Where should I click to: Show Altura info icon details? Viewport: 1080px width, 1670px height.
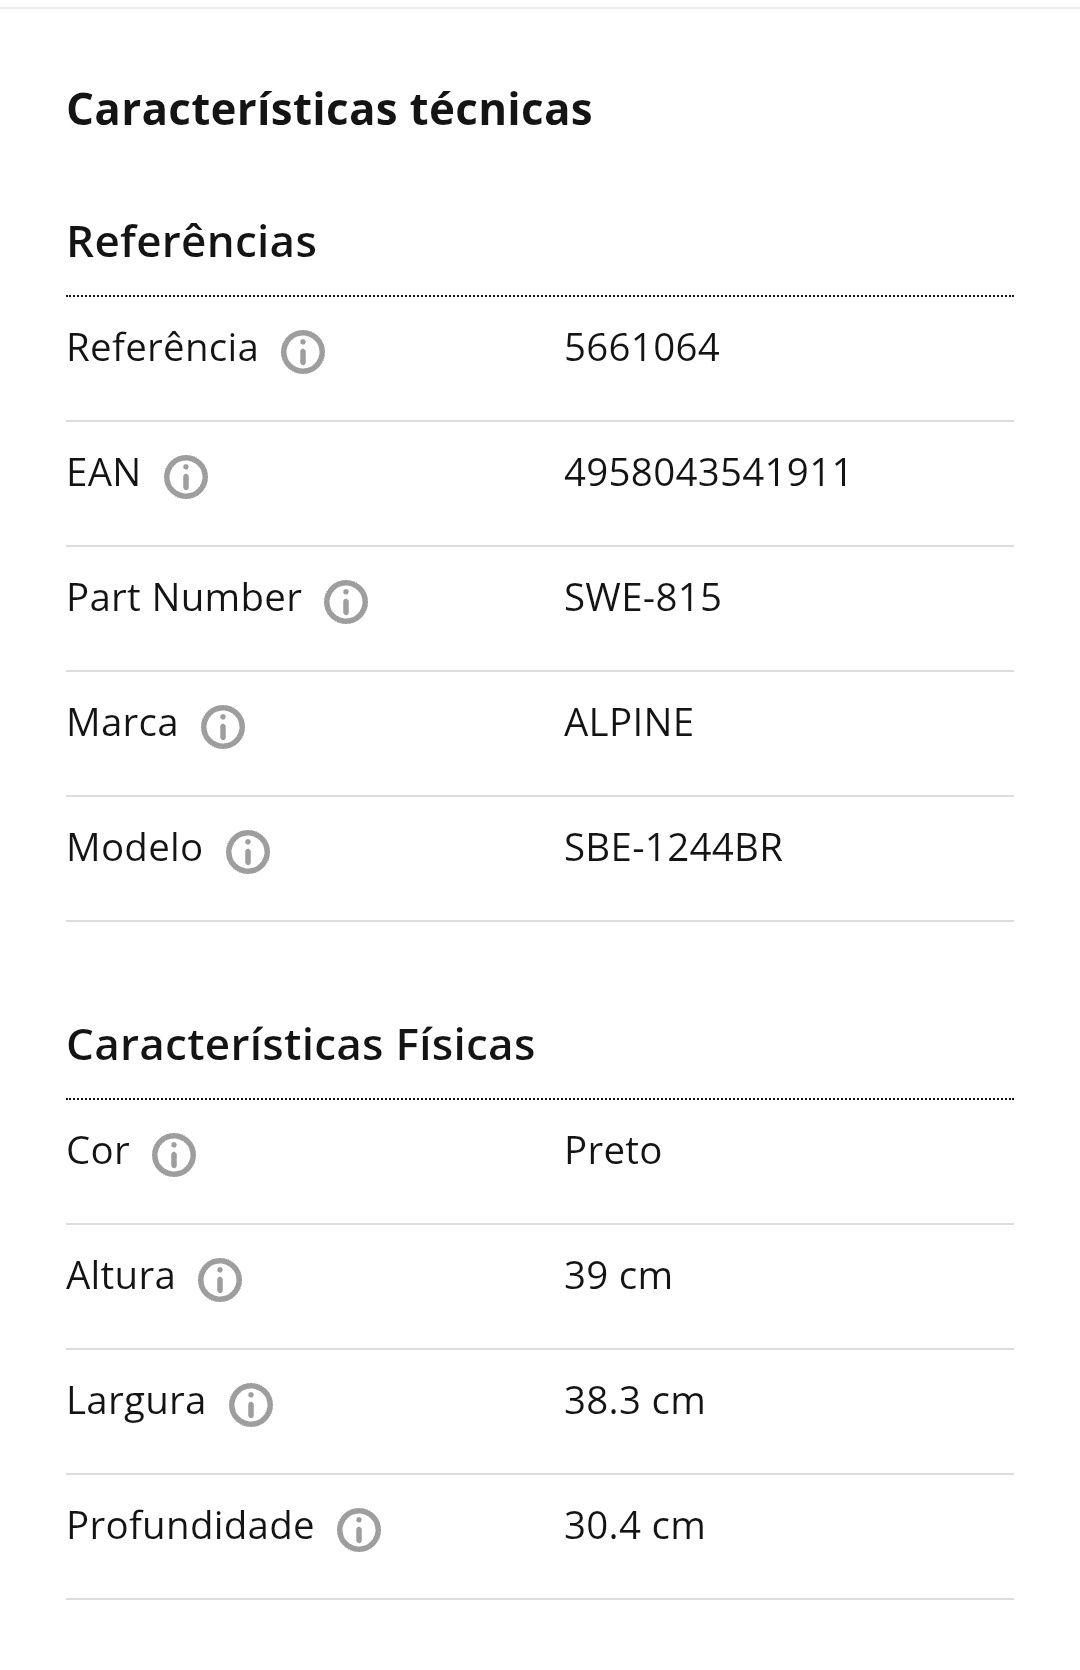pos(220,1280)
